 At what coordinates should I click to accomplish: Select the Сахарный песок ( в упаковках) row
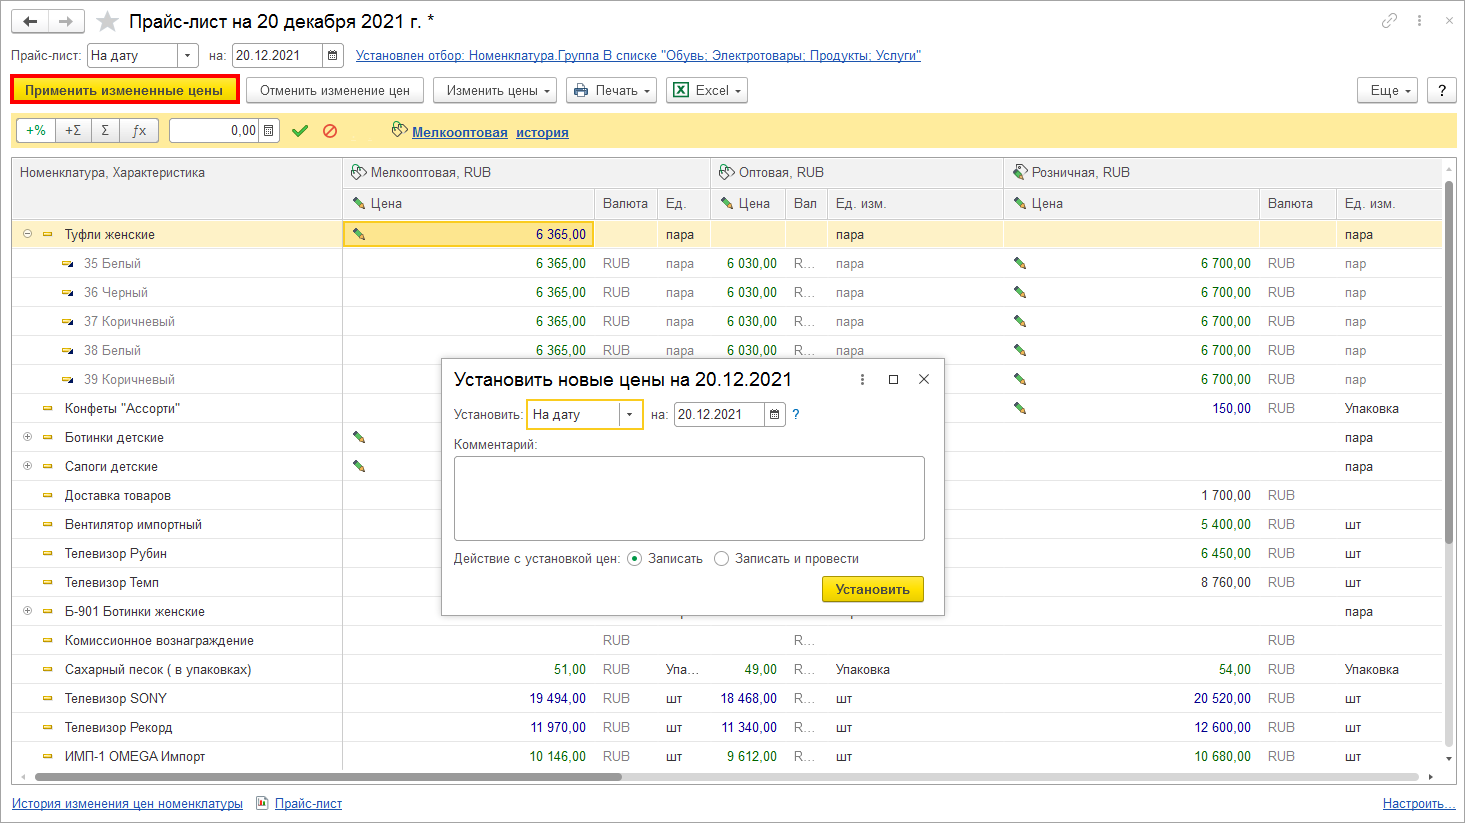click(727, 669)
